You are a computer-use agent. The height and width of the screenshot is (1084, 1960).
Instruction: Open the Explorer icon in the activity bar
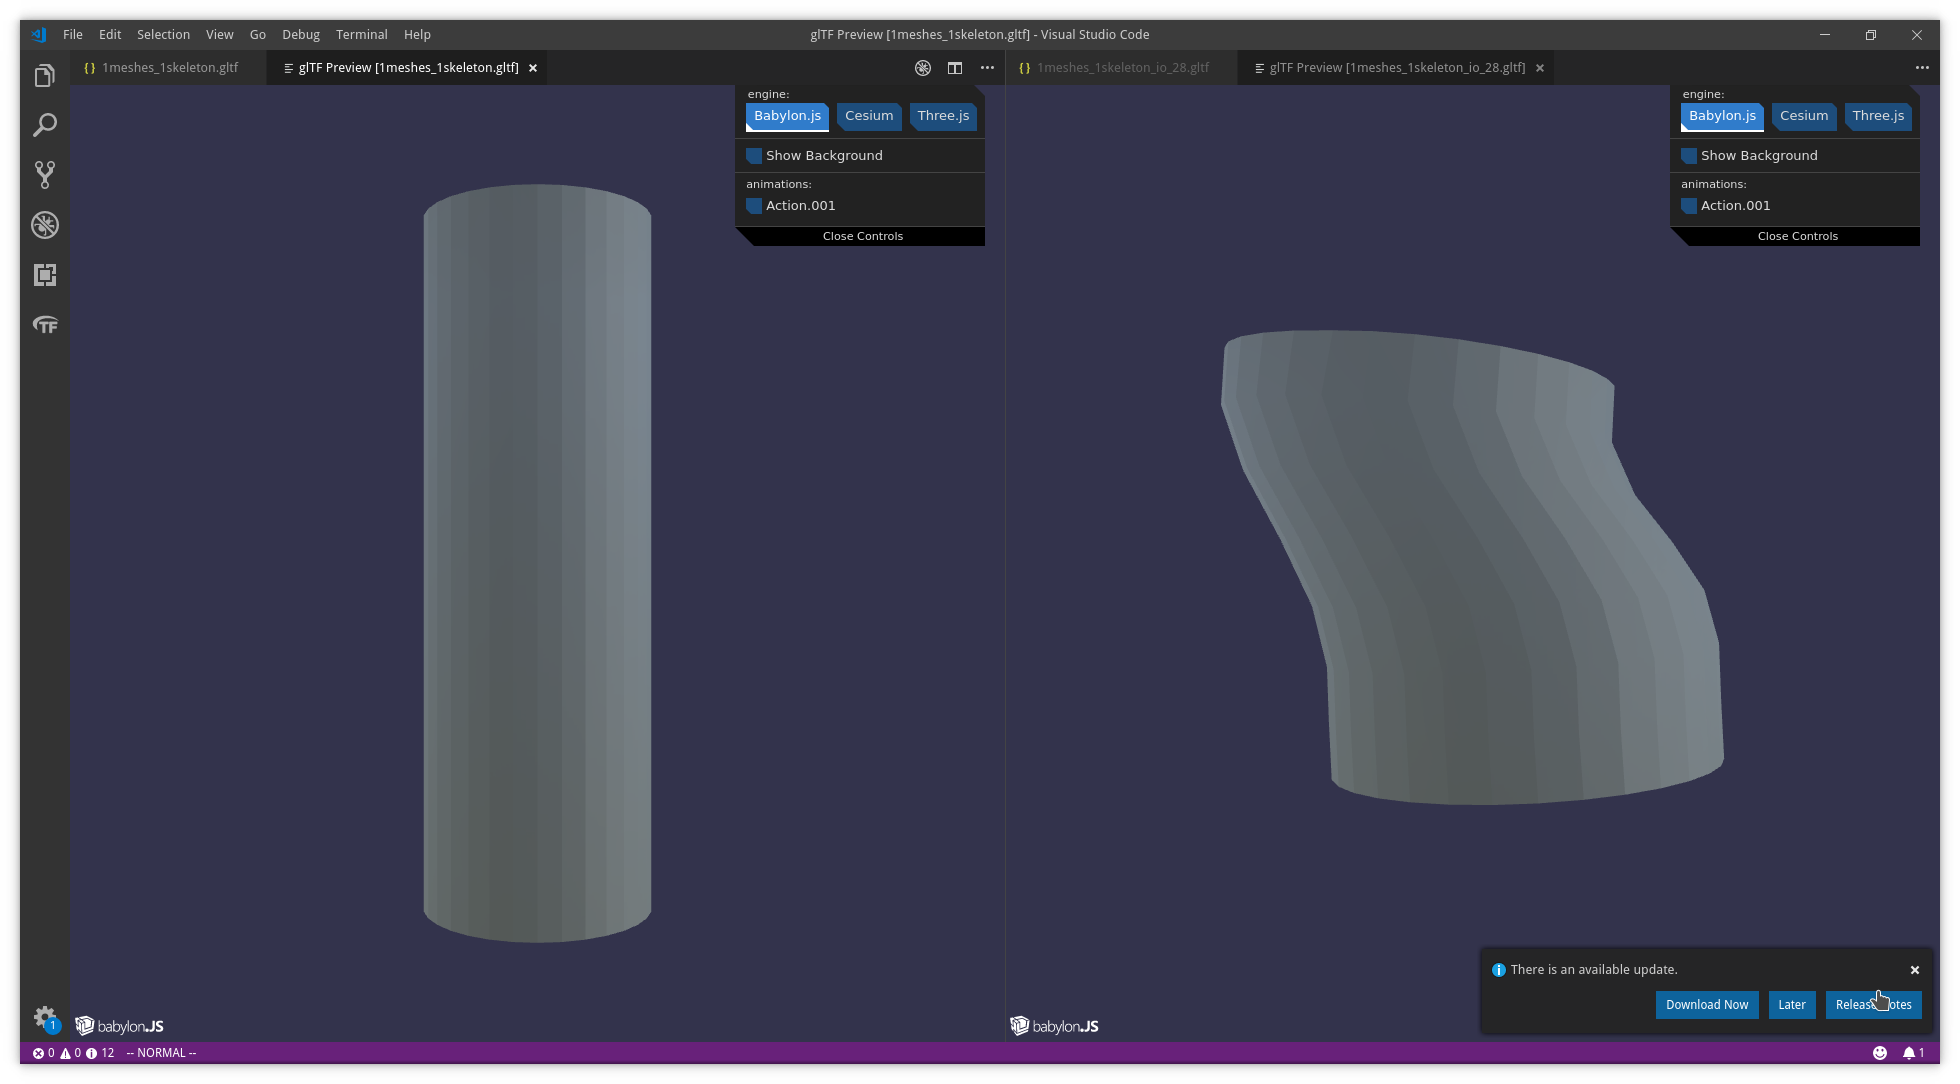click(44, 75)
